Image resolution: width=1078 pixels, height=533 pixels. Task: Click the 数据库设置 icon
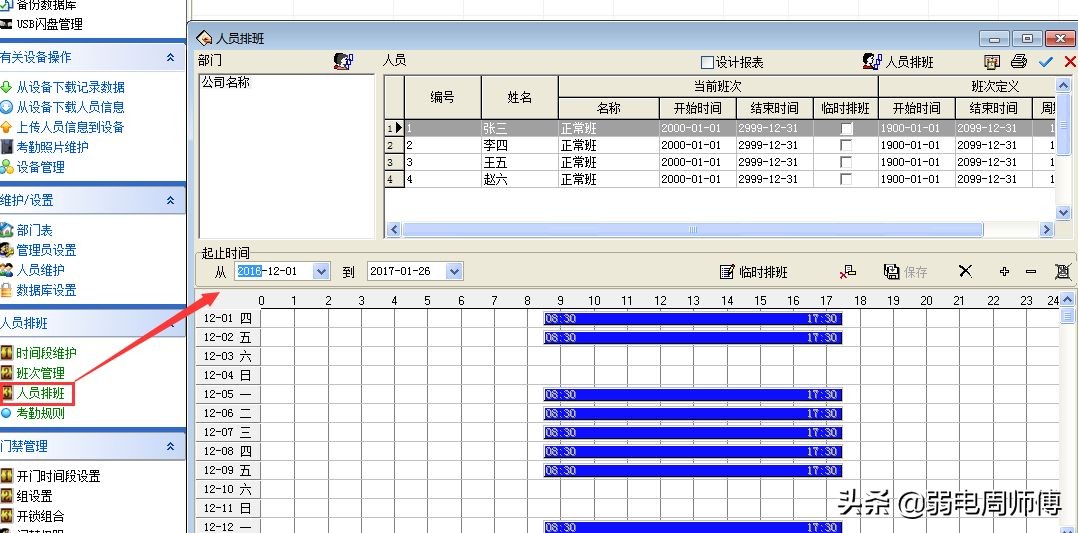pyautogui.click(x=6, y=290)
